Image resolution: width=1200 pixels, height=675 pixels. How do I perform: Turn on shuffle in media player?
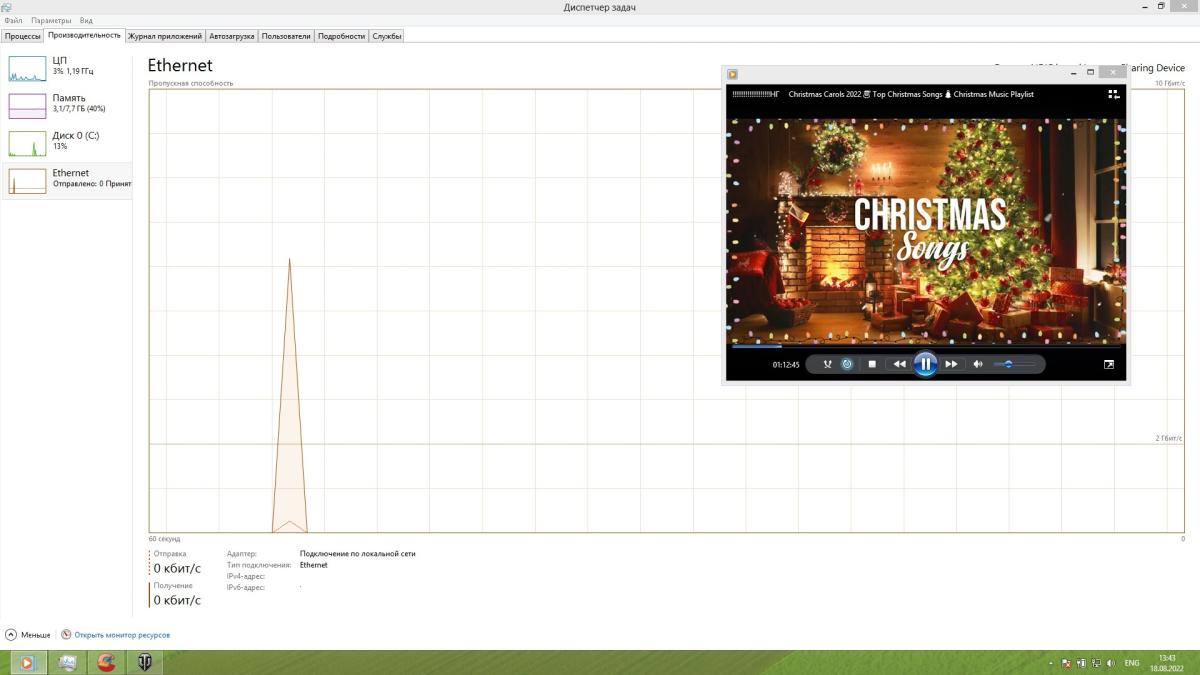[827, 364]
